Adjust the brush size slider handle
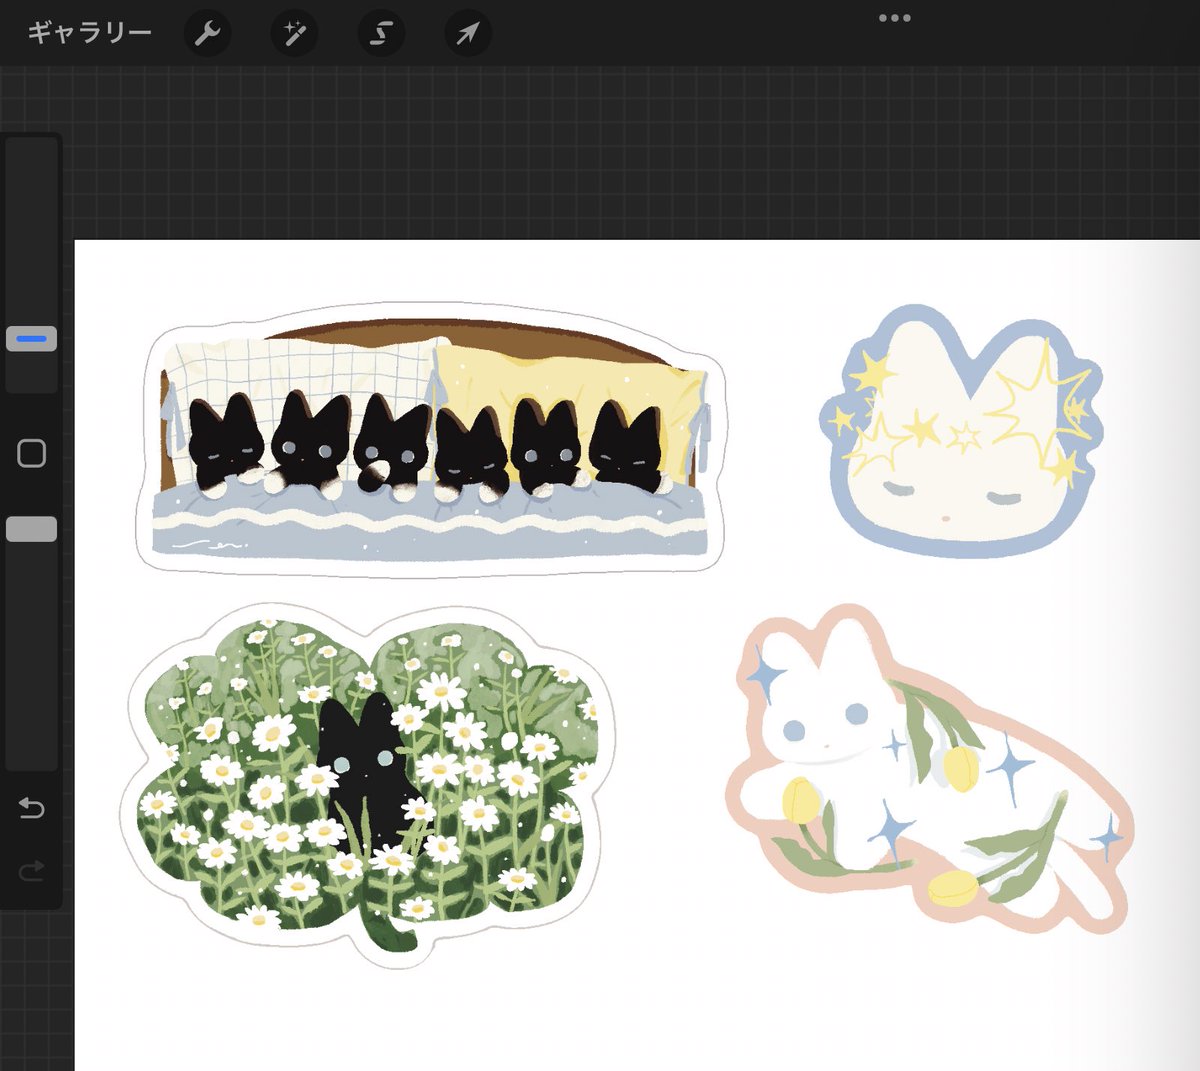1200x1071 pixels. tap(31, 339)
